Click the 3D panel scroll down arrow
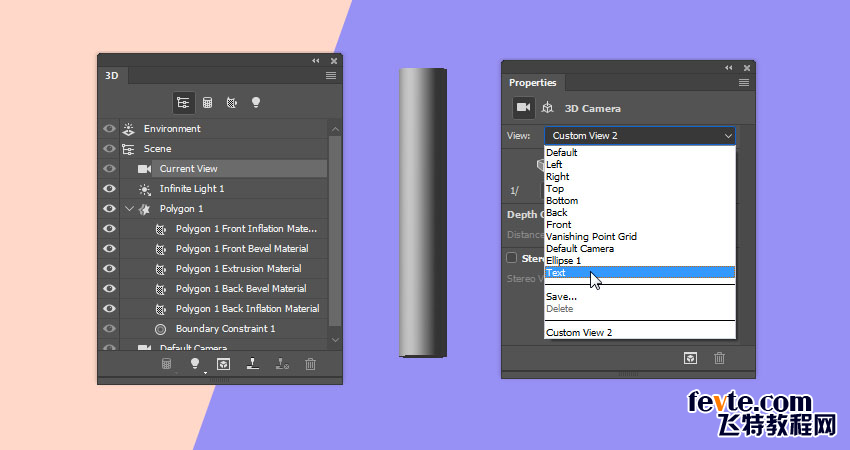The width and height of the screenshot is (850, 450). [x=335, y=340]
